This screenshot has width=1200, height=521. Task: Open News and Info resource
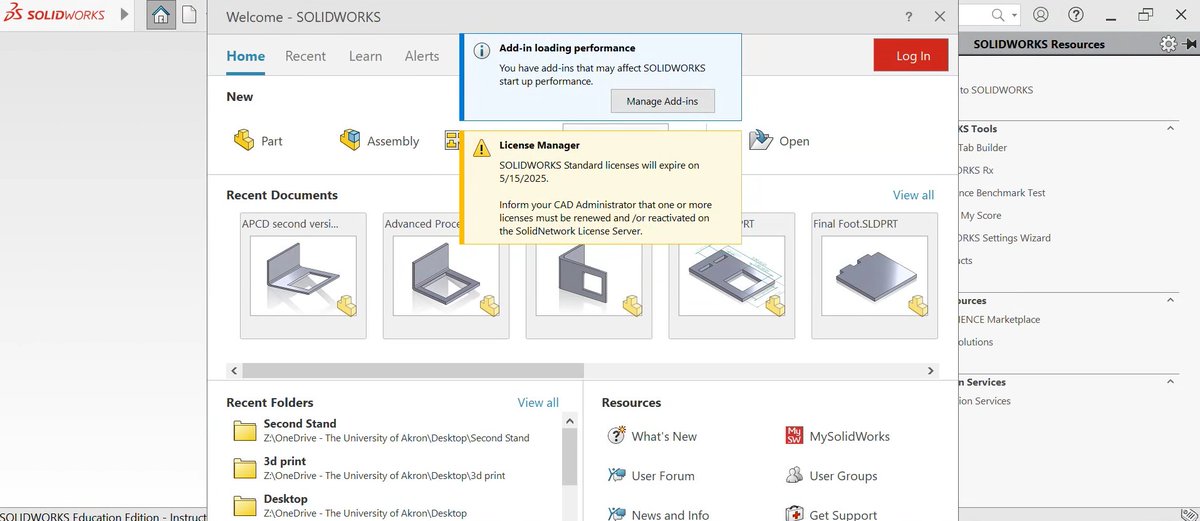tap(659, 514)
